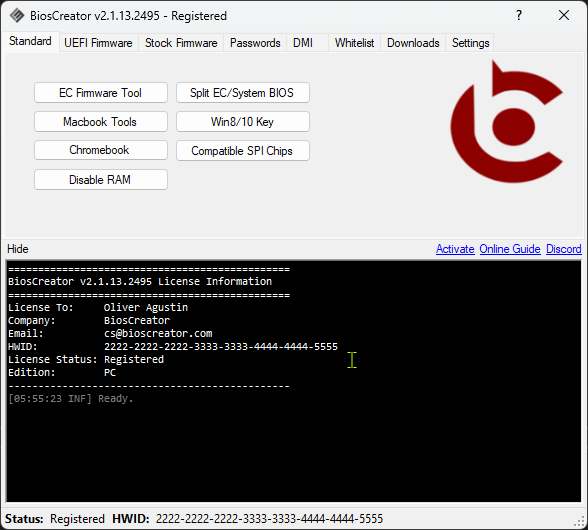588x530 pixels.
Task: Click the resize grip in status bar corner
Action: click(x=581, y=521)
